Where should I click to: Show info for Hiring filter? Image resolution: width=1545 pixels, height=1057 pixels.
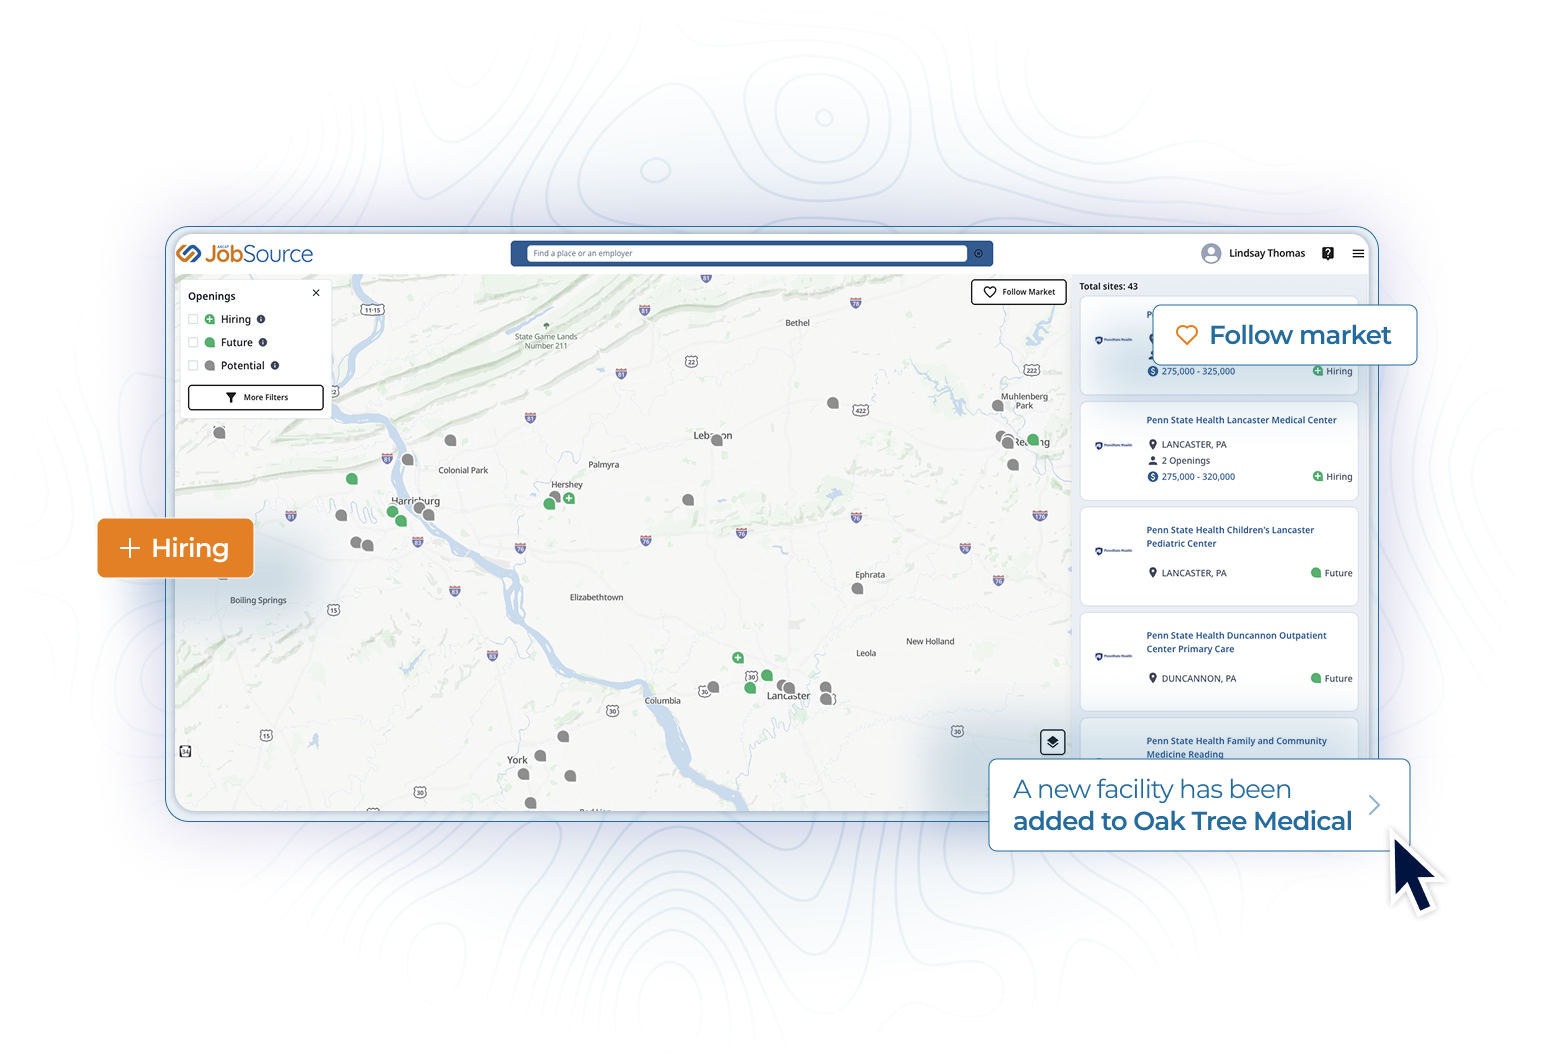click(x=261, y=319)
